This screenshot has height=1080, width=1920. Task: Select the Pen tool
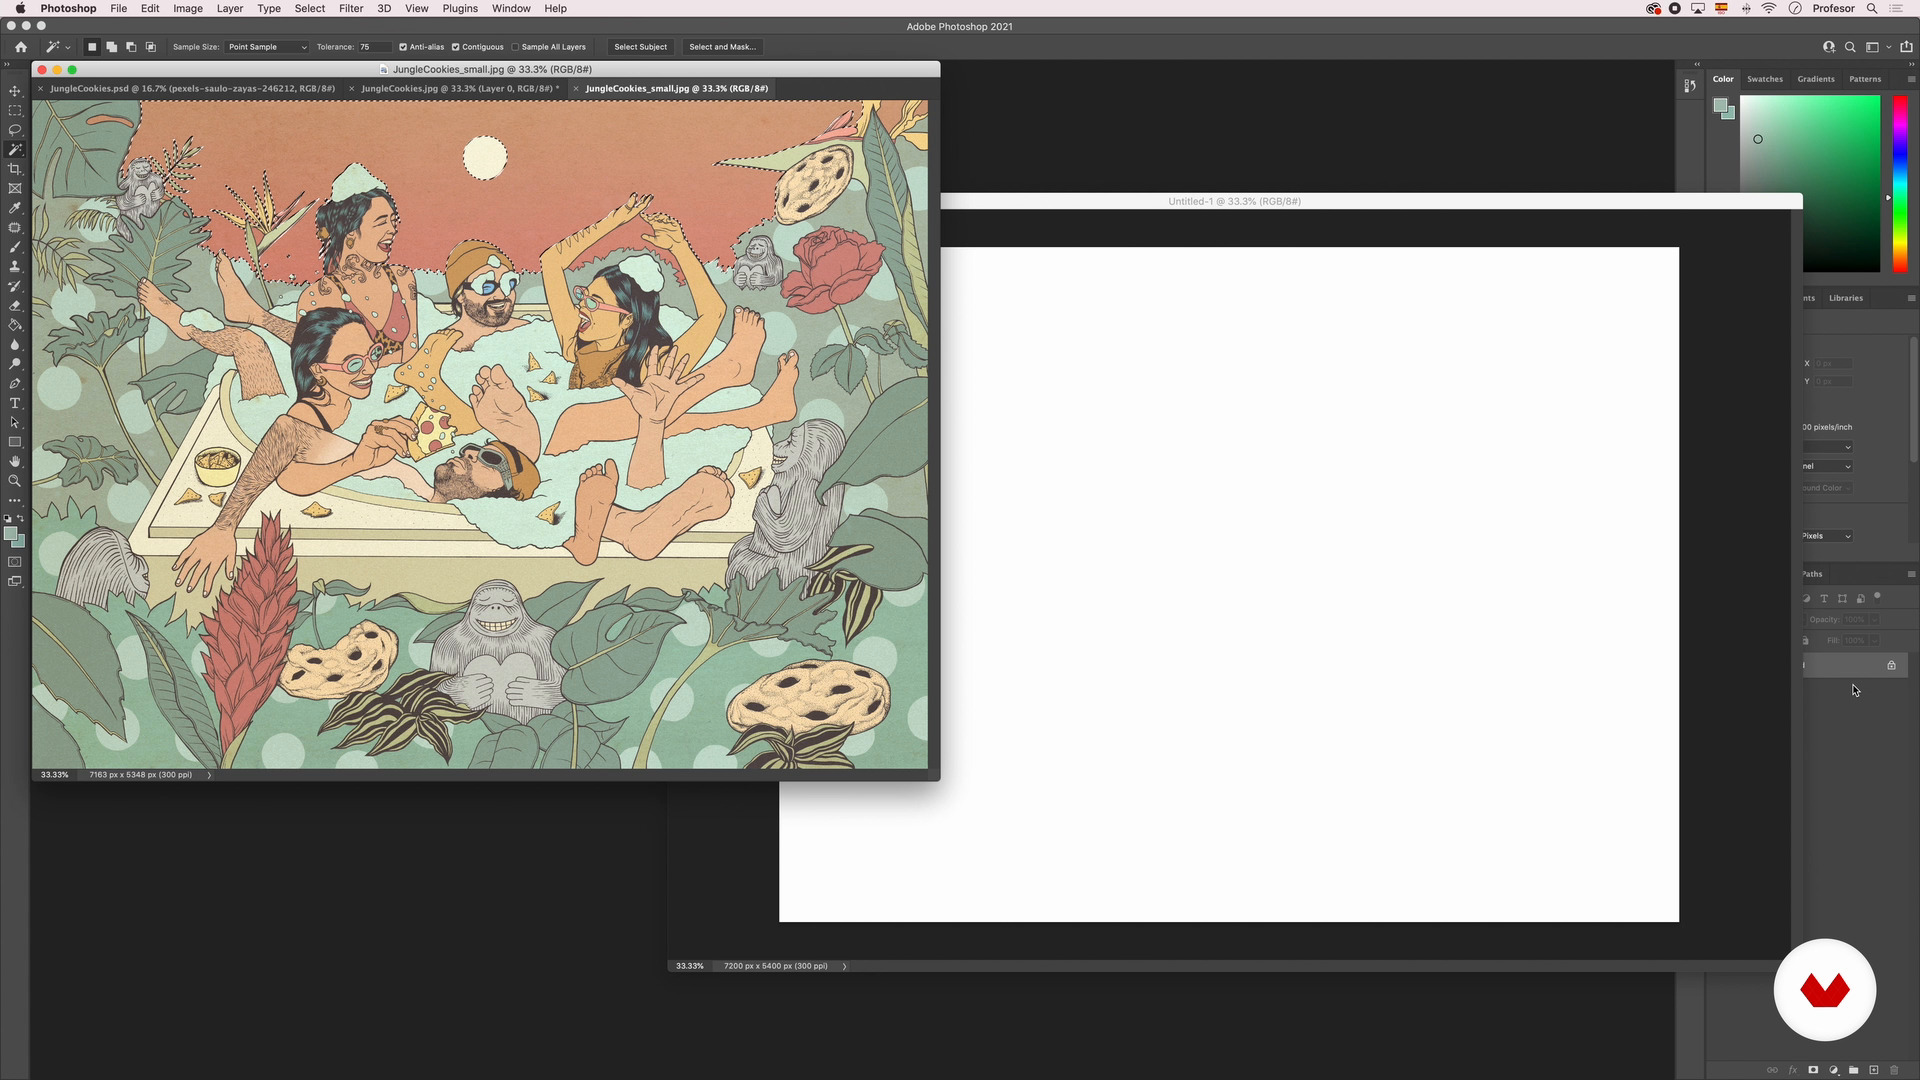coord(15,384)
